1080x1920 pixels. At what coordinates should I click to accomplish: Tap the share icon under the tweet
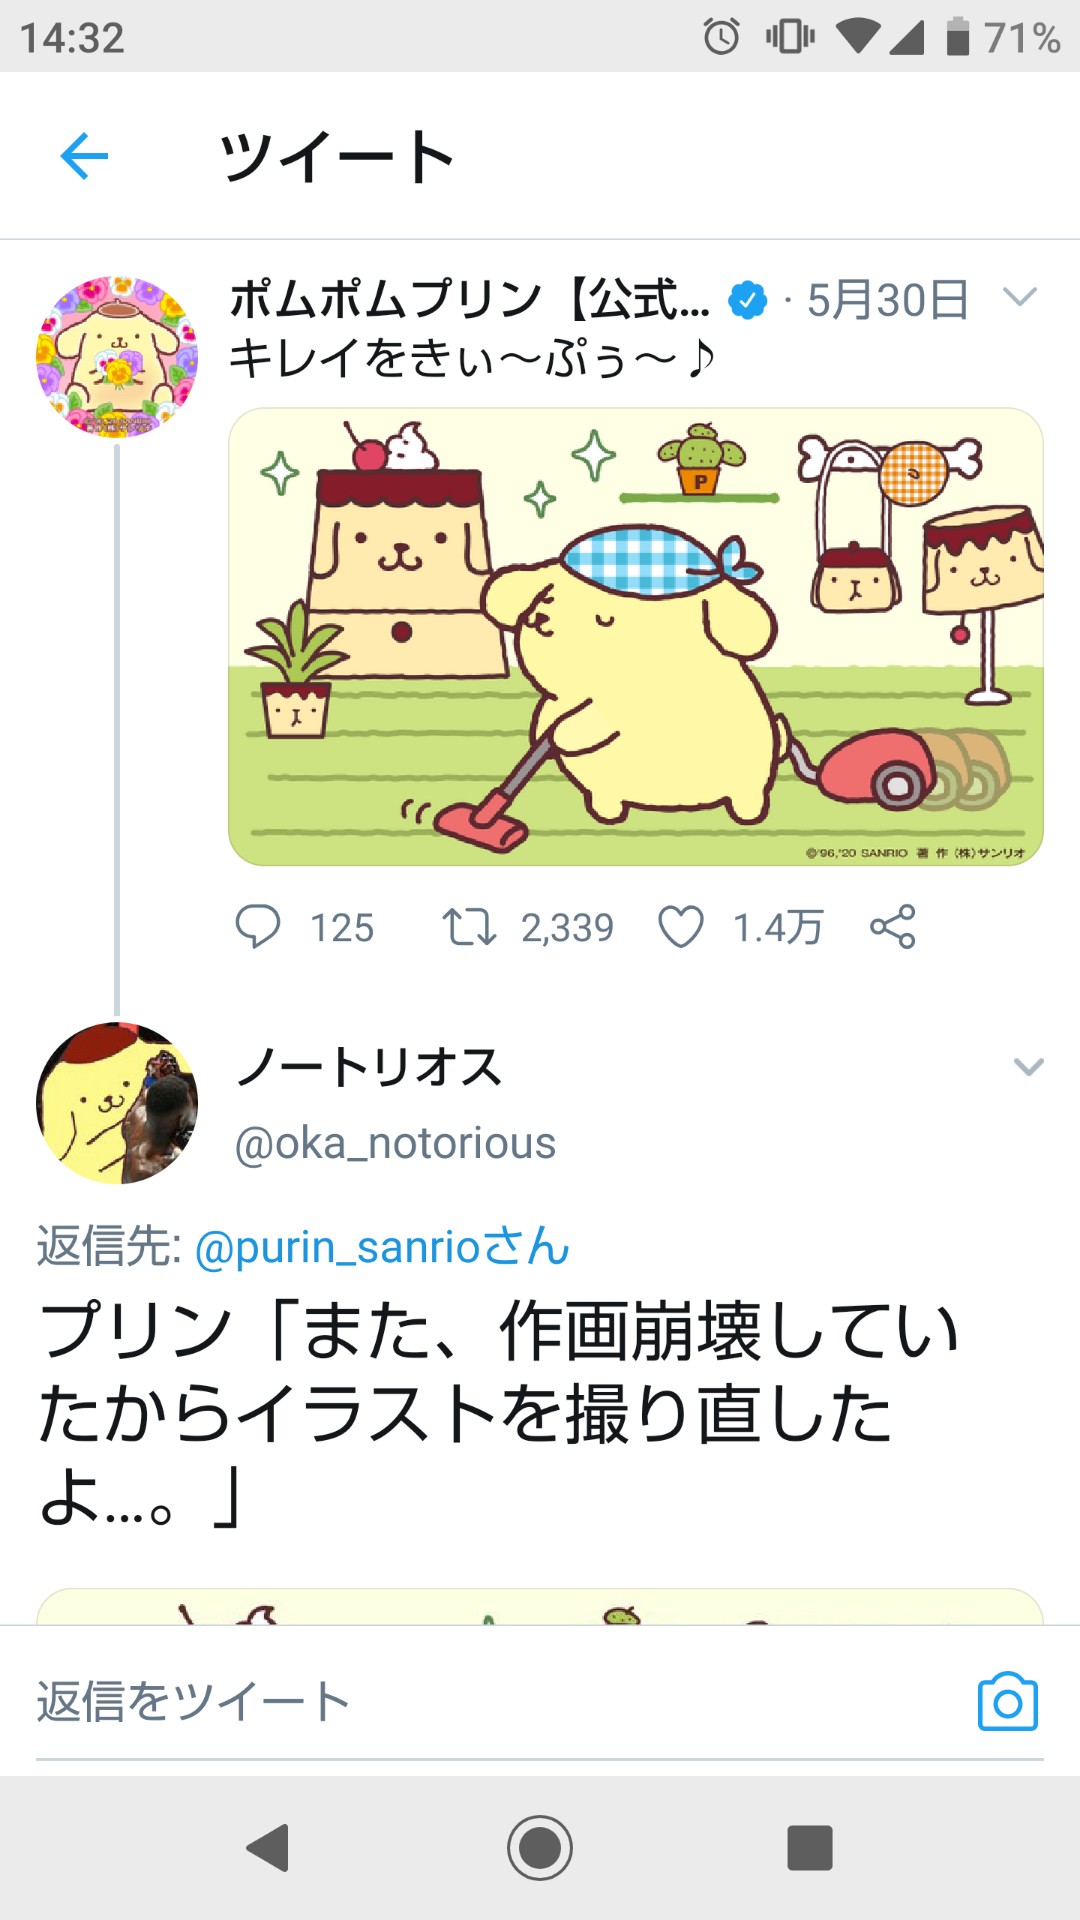tap(892, 926)
